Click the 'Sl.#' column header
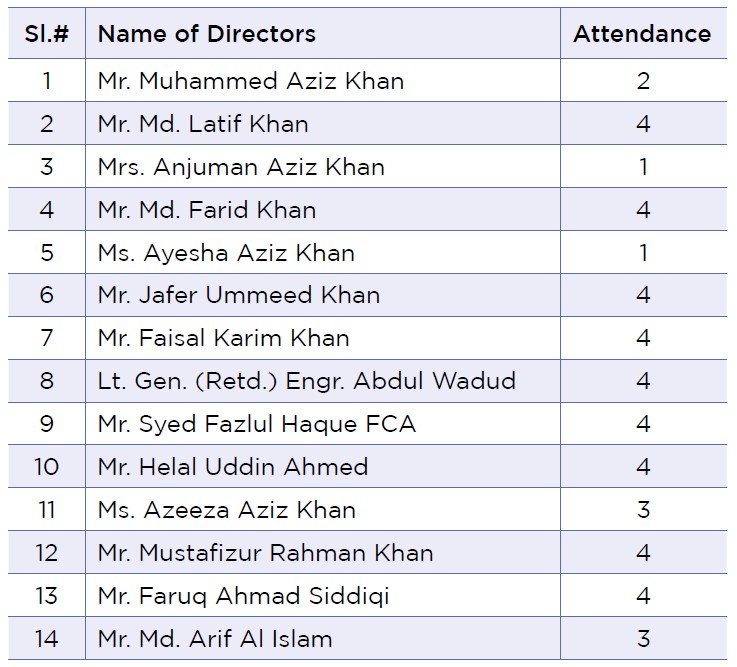Screen dimensions: 737x667 click(x=47, y=34)
